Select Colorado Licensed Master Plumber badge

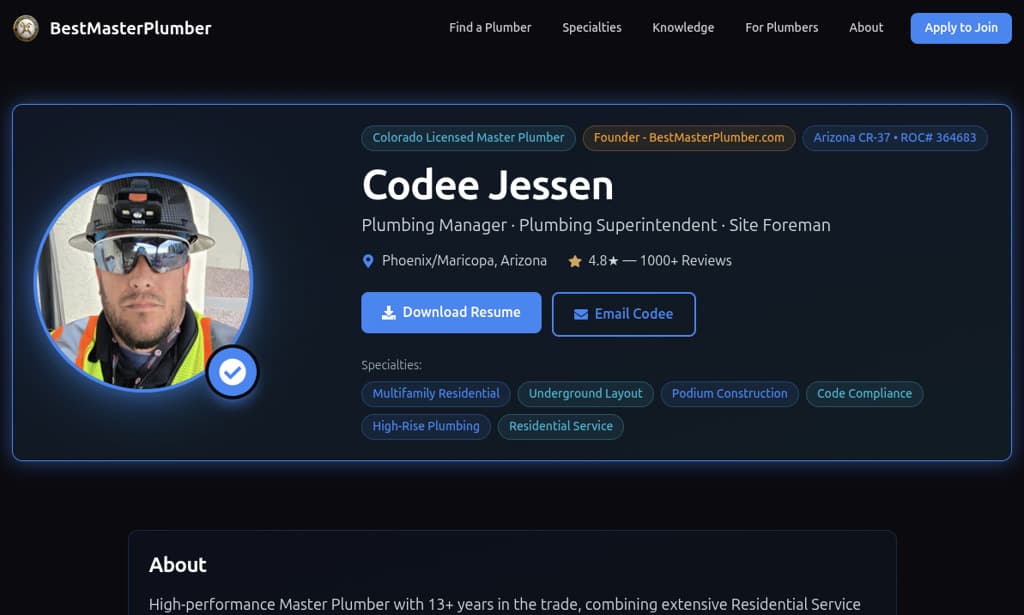point(468,138)
